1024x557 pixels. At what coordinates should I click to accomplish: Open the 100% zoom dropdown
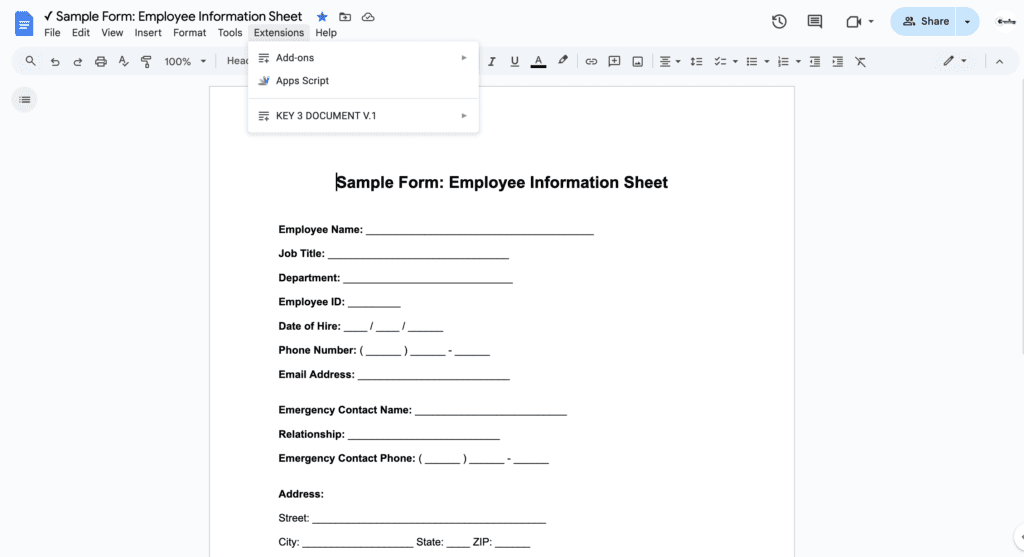coord(185,61)
